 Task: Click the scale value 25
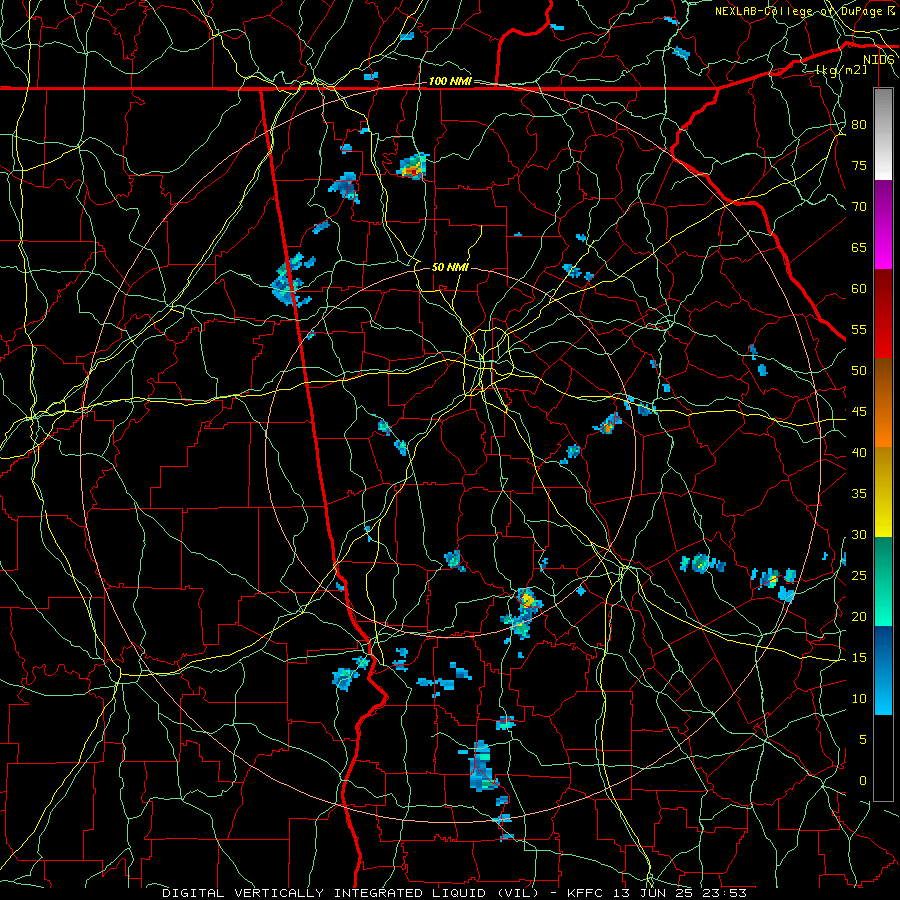859,576
